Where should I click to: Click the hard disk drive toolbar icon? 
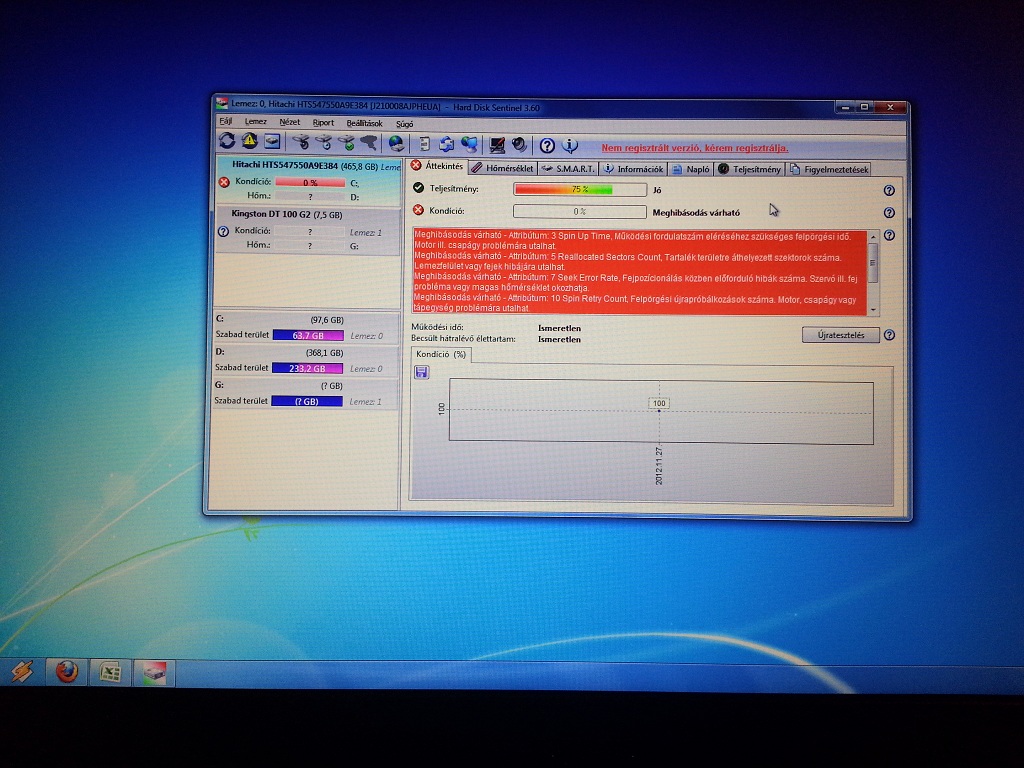pos(272,141)
